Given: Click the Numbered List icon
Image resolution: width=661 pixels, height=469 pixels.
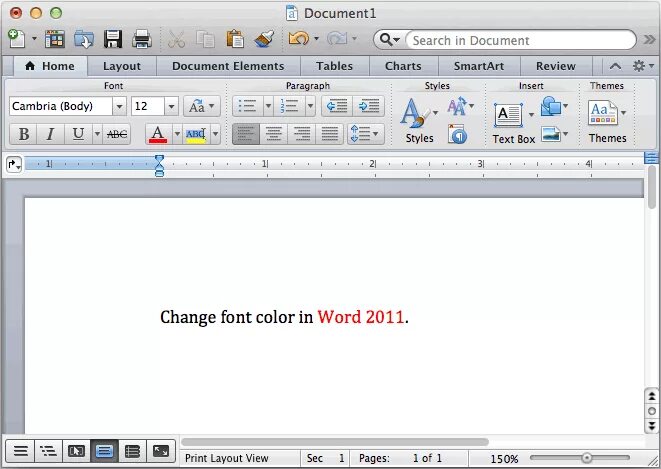Looking at the screenshot, I should 290,106.
